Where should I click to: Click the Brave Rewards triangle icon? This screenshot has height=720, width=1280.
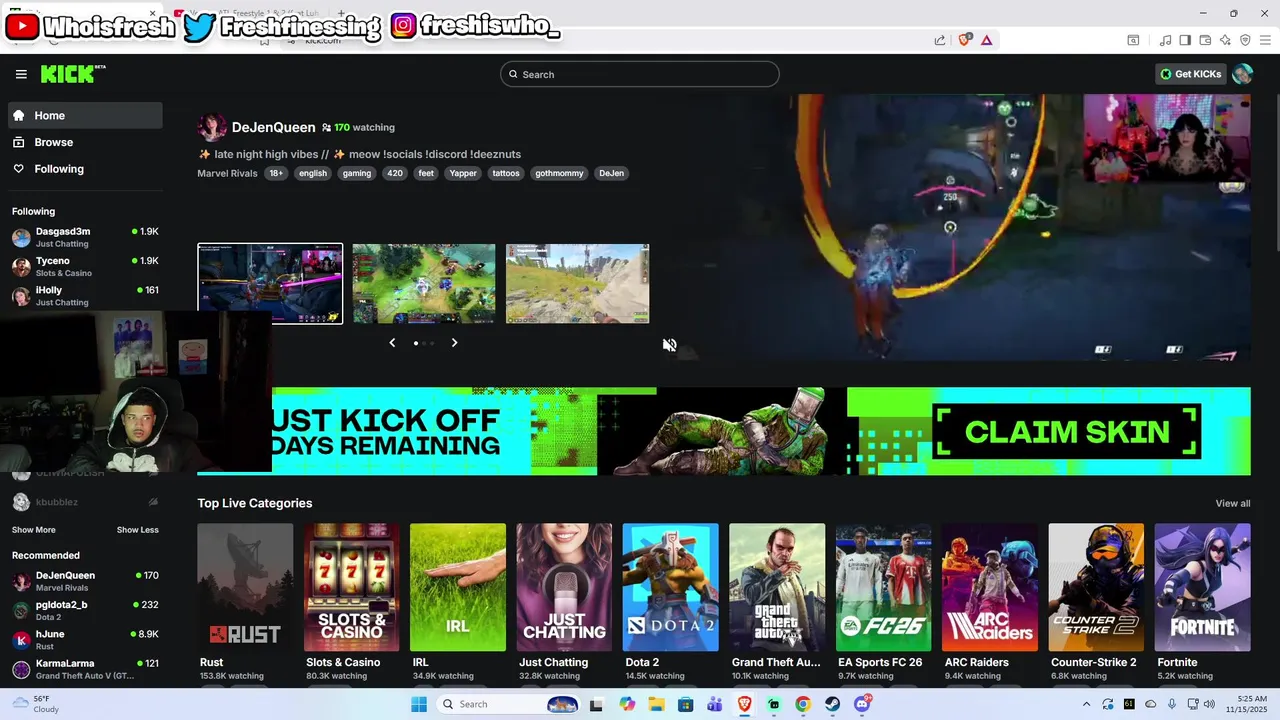pos(987,40)
